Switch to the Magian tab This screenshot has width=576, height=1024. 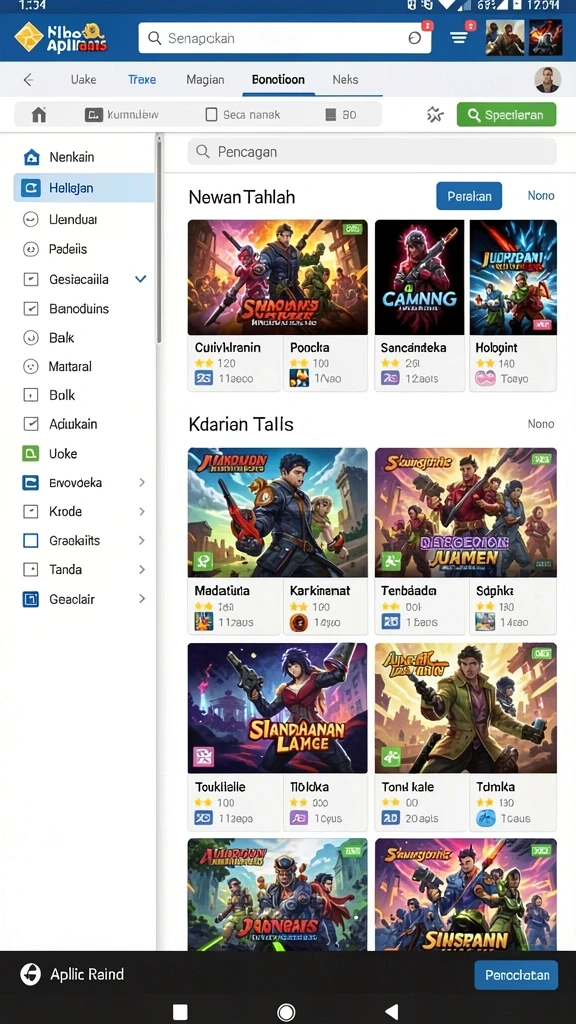[x=205, y=80]
